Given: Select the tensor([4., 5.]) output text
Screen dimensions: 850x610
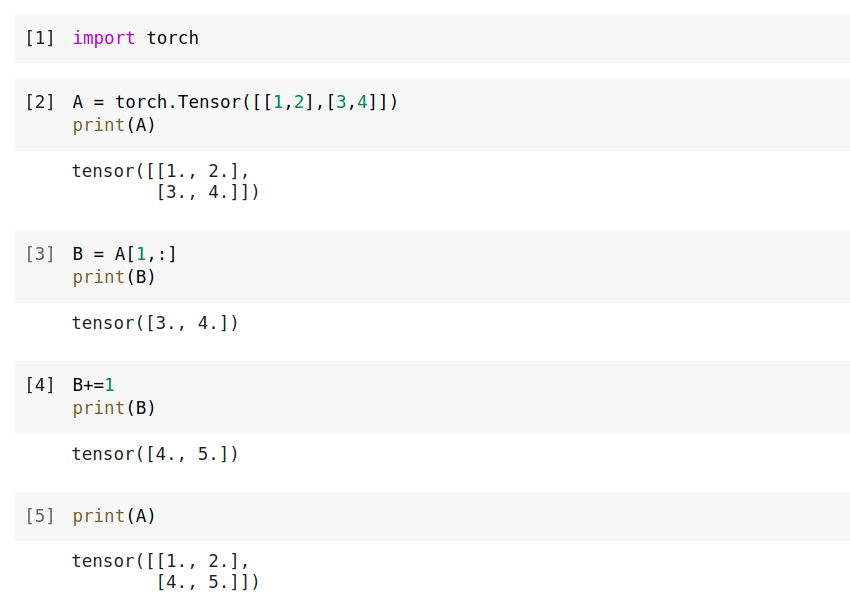Looking at the screenshot, I should [155, 454].
